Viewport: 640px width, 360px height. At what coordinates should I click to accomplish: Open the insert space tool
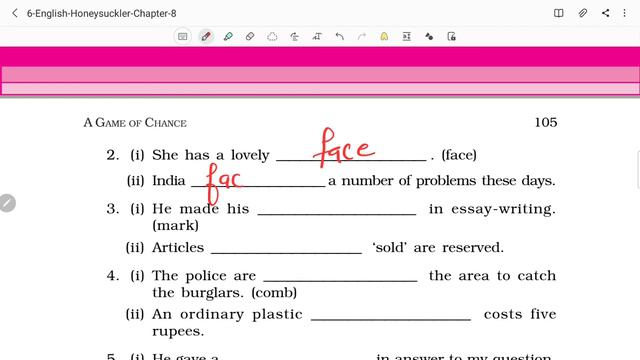tap(407, 37)
